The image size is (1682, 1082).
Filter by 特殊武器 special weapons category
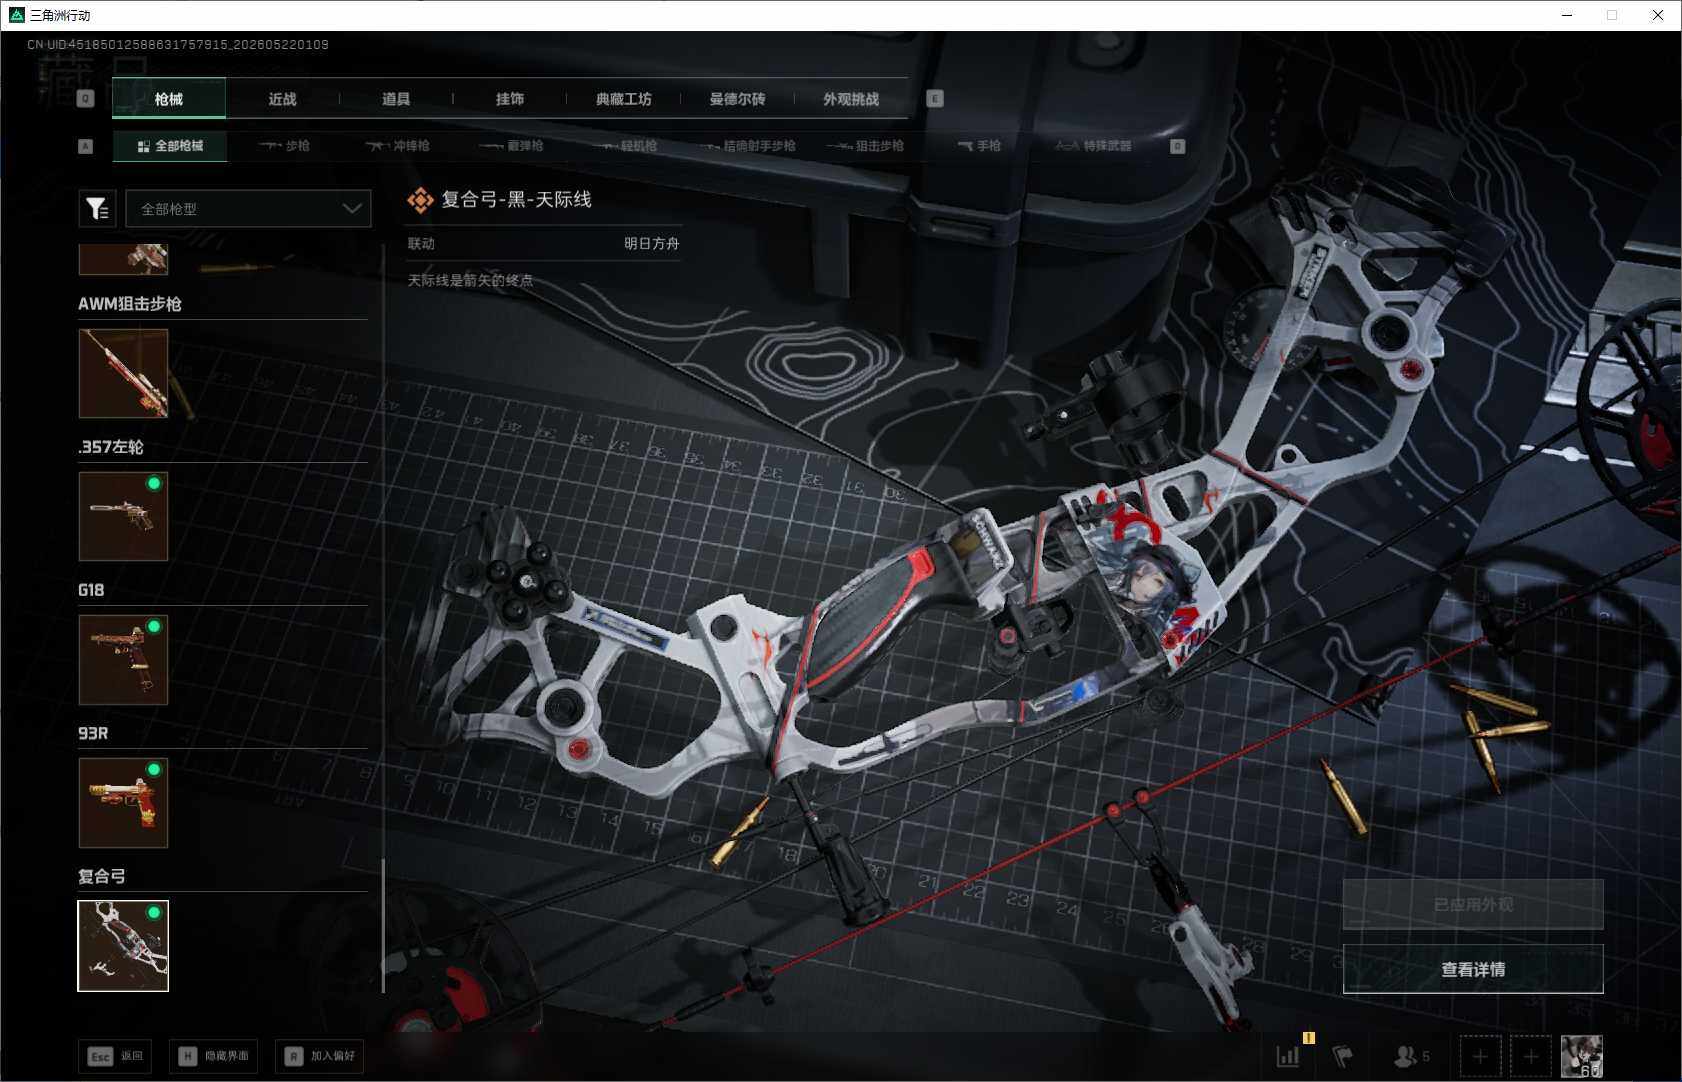click(x=1094, y=146)
